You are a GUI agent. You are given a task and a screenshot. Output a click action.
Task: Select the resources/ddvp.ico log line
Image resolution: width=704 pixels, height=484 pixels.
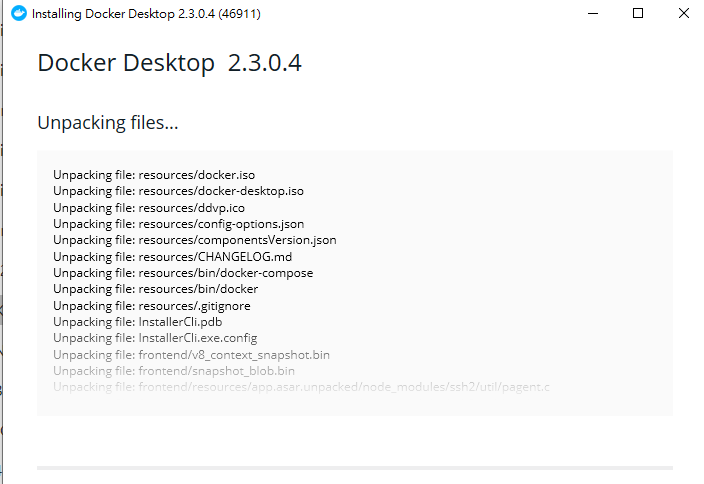point(149,208)
